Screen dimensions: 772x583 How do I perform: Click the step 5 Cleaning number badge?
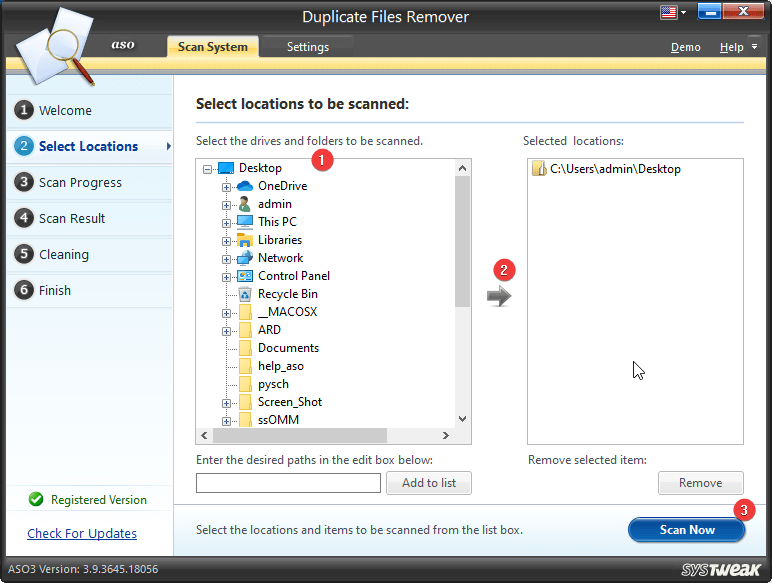tap(24, 254)
